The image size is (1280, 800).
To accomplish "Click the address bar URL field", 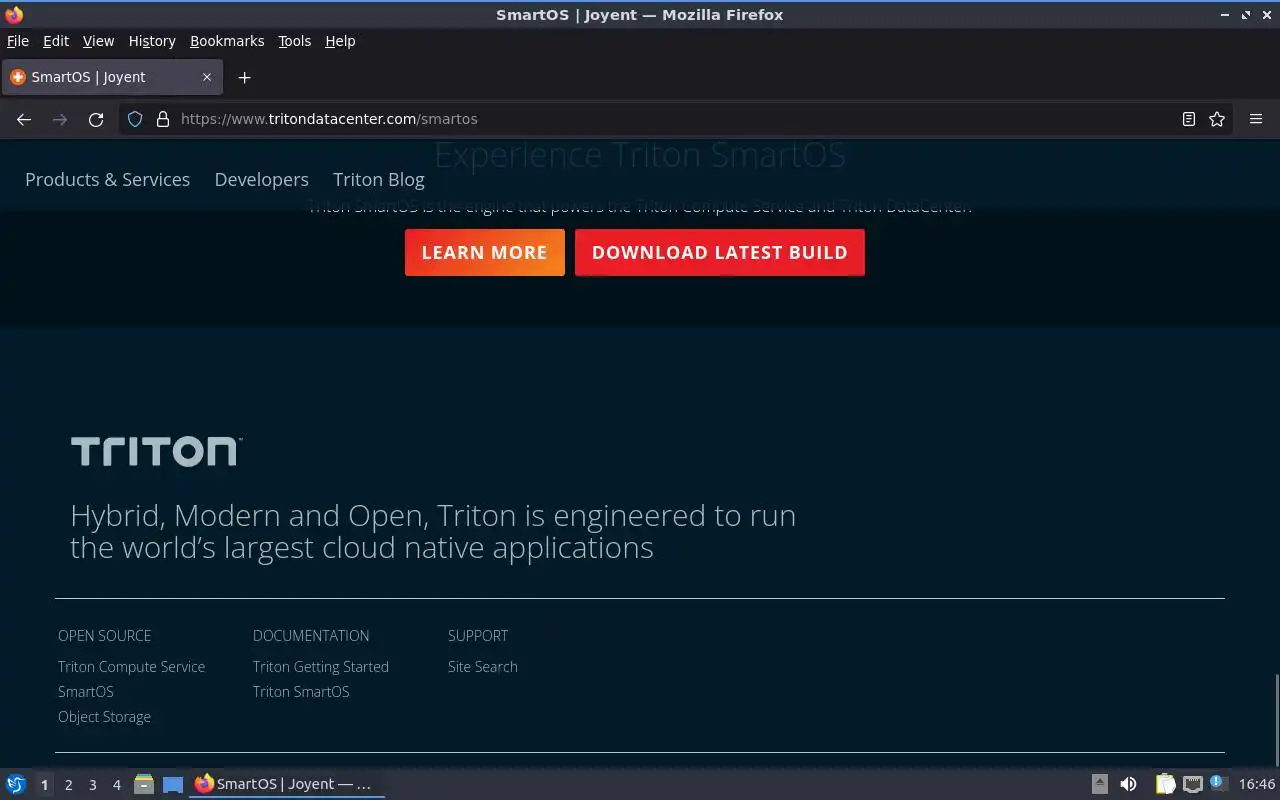I will pos(675,119).
